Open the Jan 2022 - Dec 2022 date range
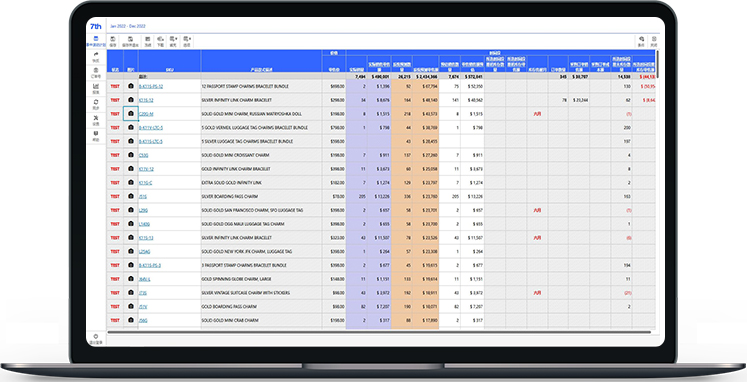The image size is (747, 382). 128,26
